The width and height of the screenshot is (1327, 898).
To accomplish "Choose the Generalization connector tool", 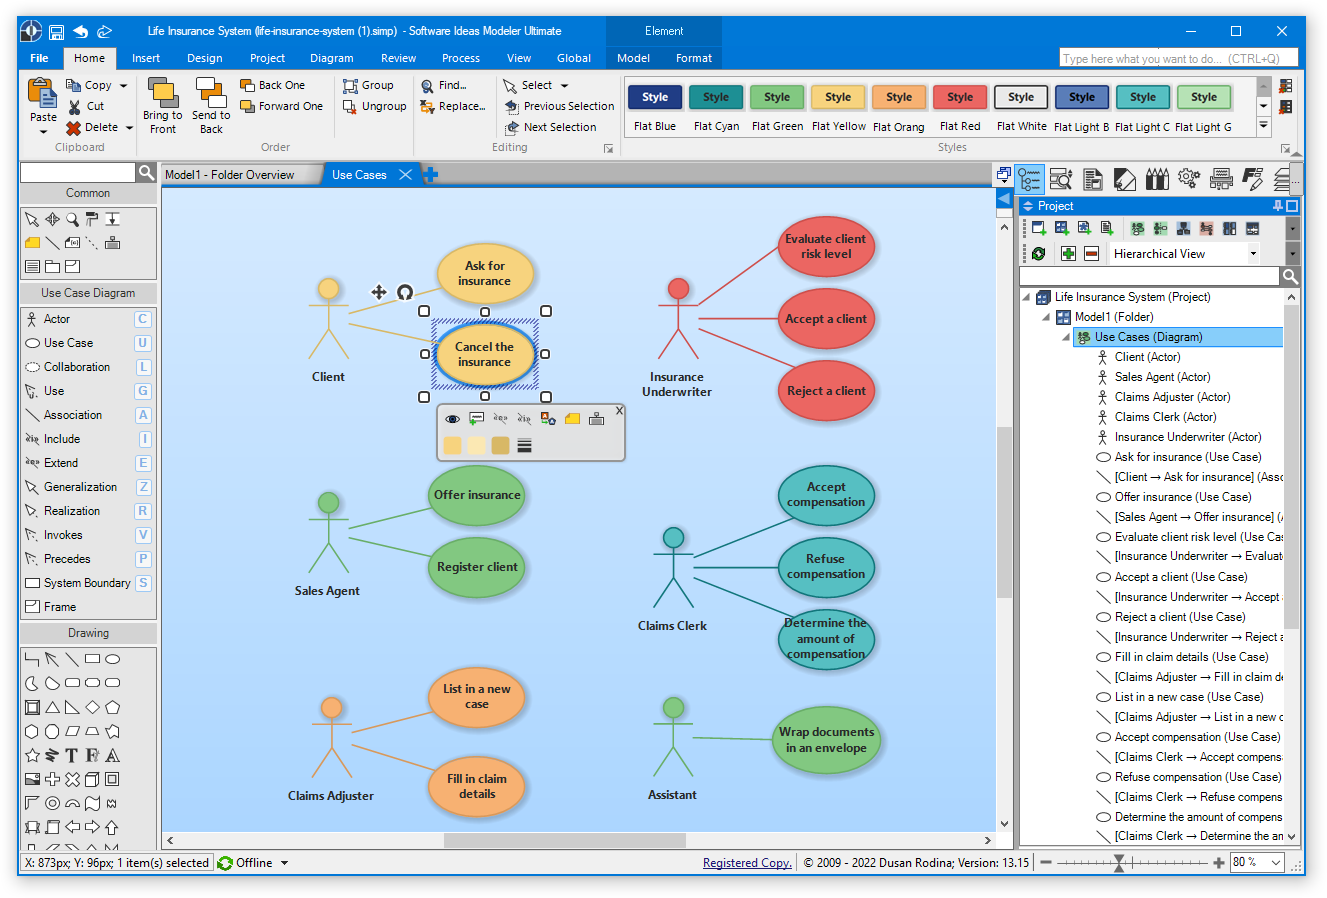I will (x=80, y=487).
